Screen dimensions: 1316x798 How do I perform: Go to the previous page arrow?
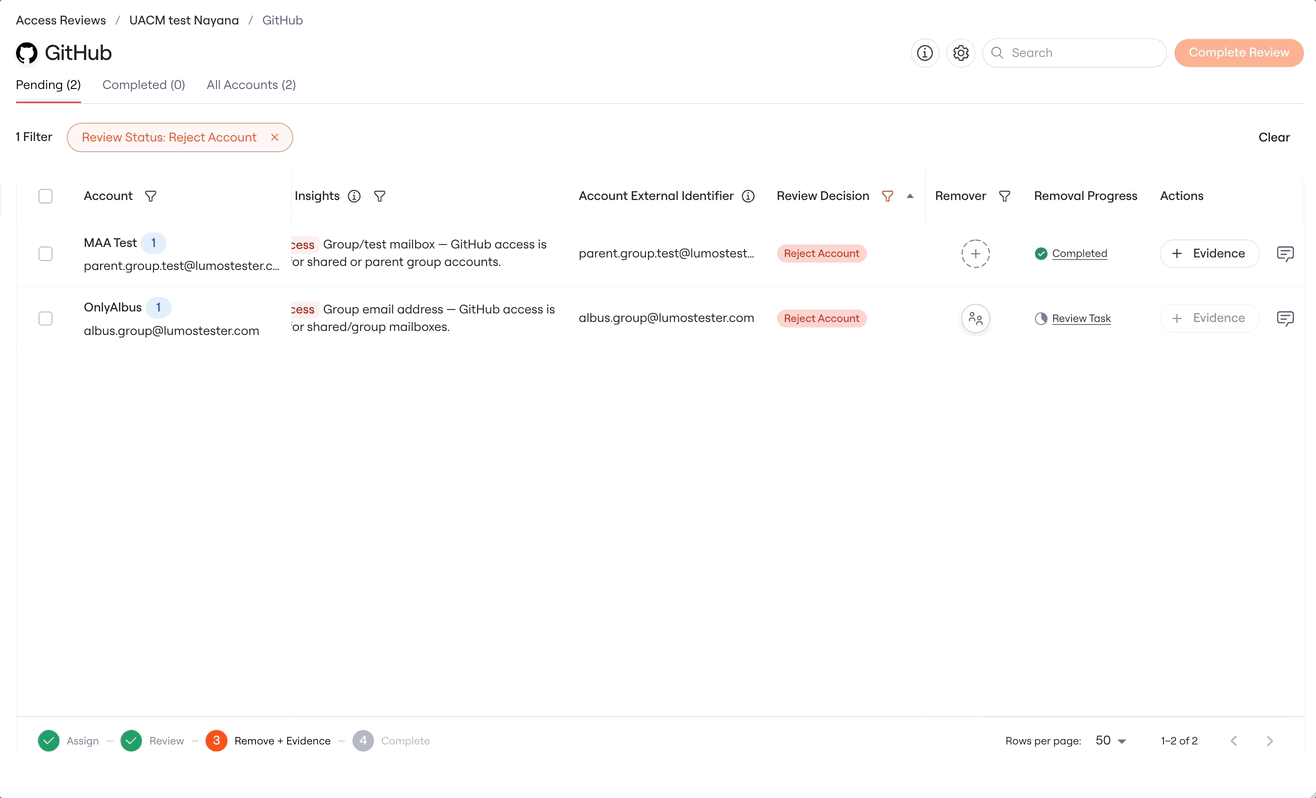point(1234,741)
